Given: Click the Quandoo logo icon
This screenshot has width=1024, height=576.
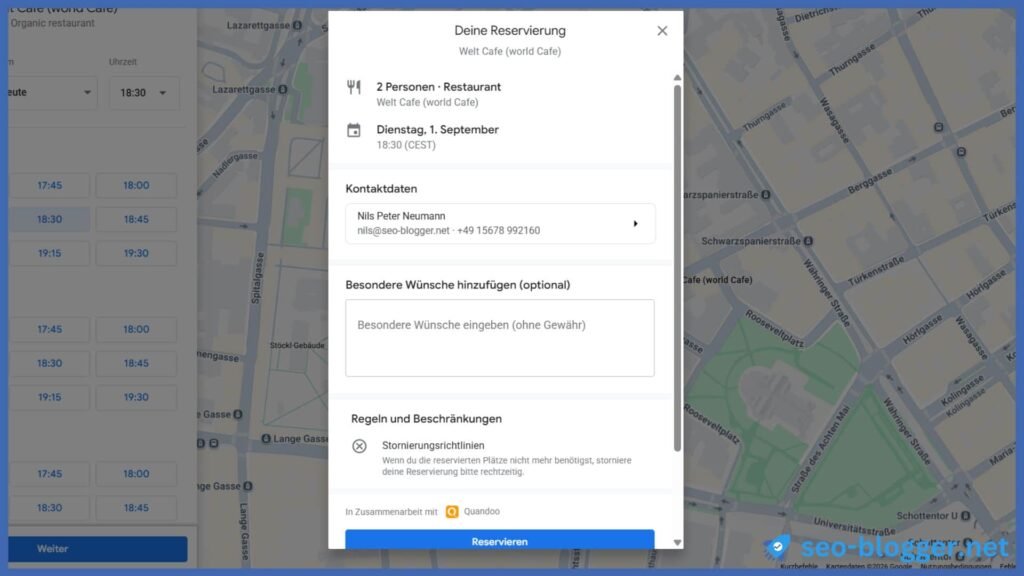Looking at the screenshot, I should (452, 511).
